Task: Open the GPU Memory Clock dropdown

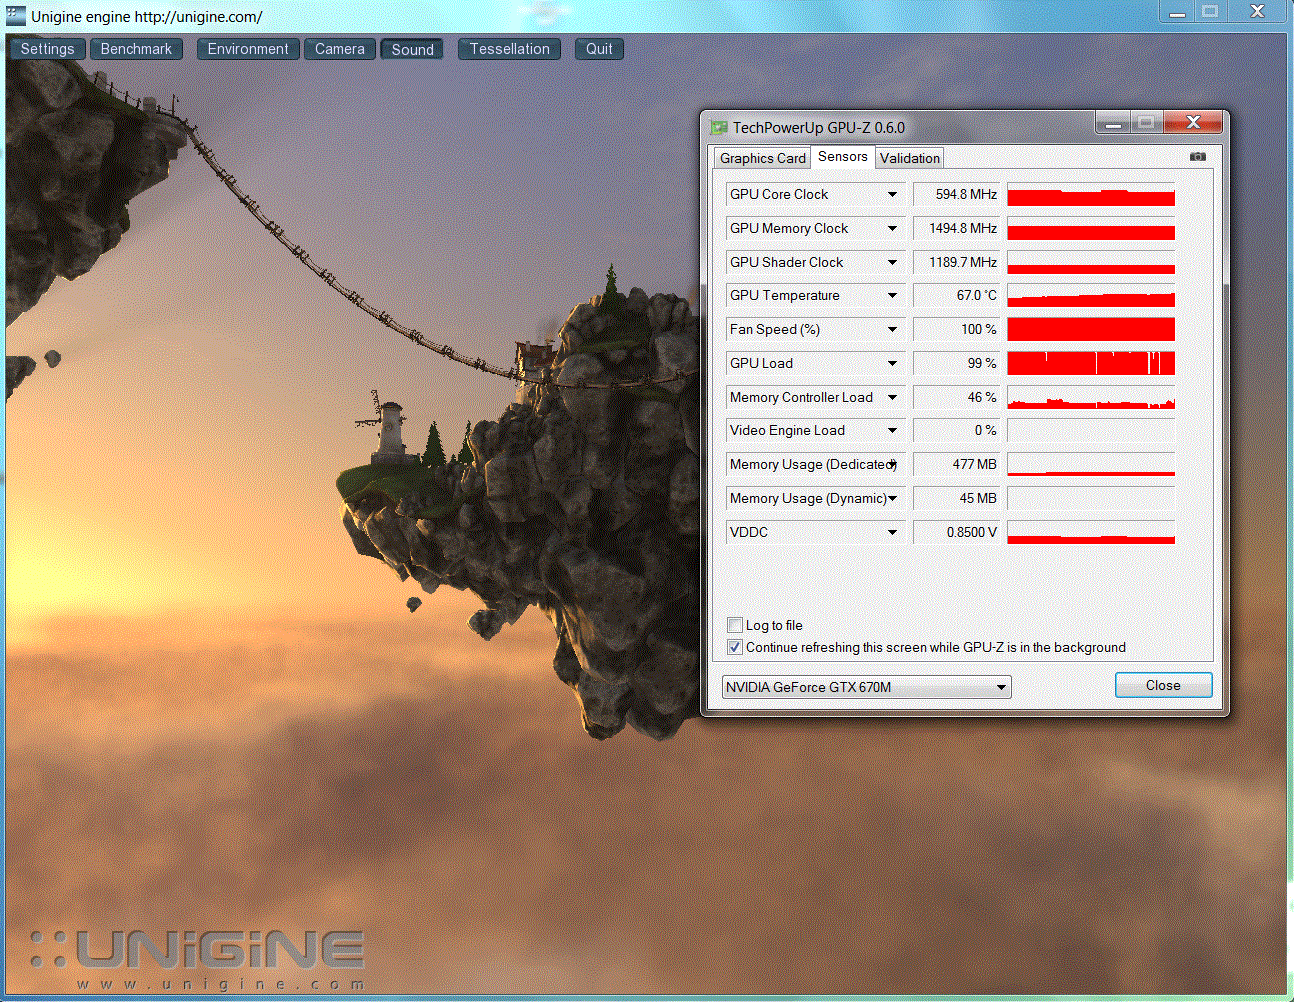Action: tap(892, 228)
